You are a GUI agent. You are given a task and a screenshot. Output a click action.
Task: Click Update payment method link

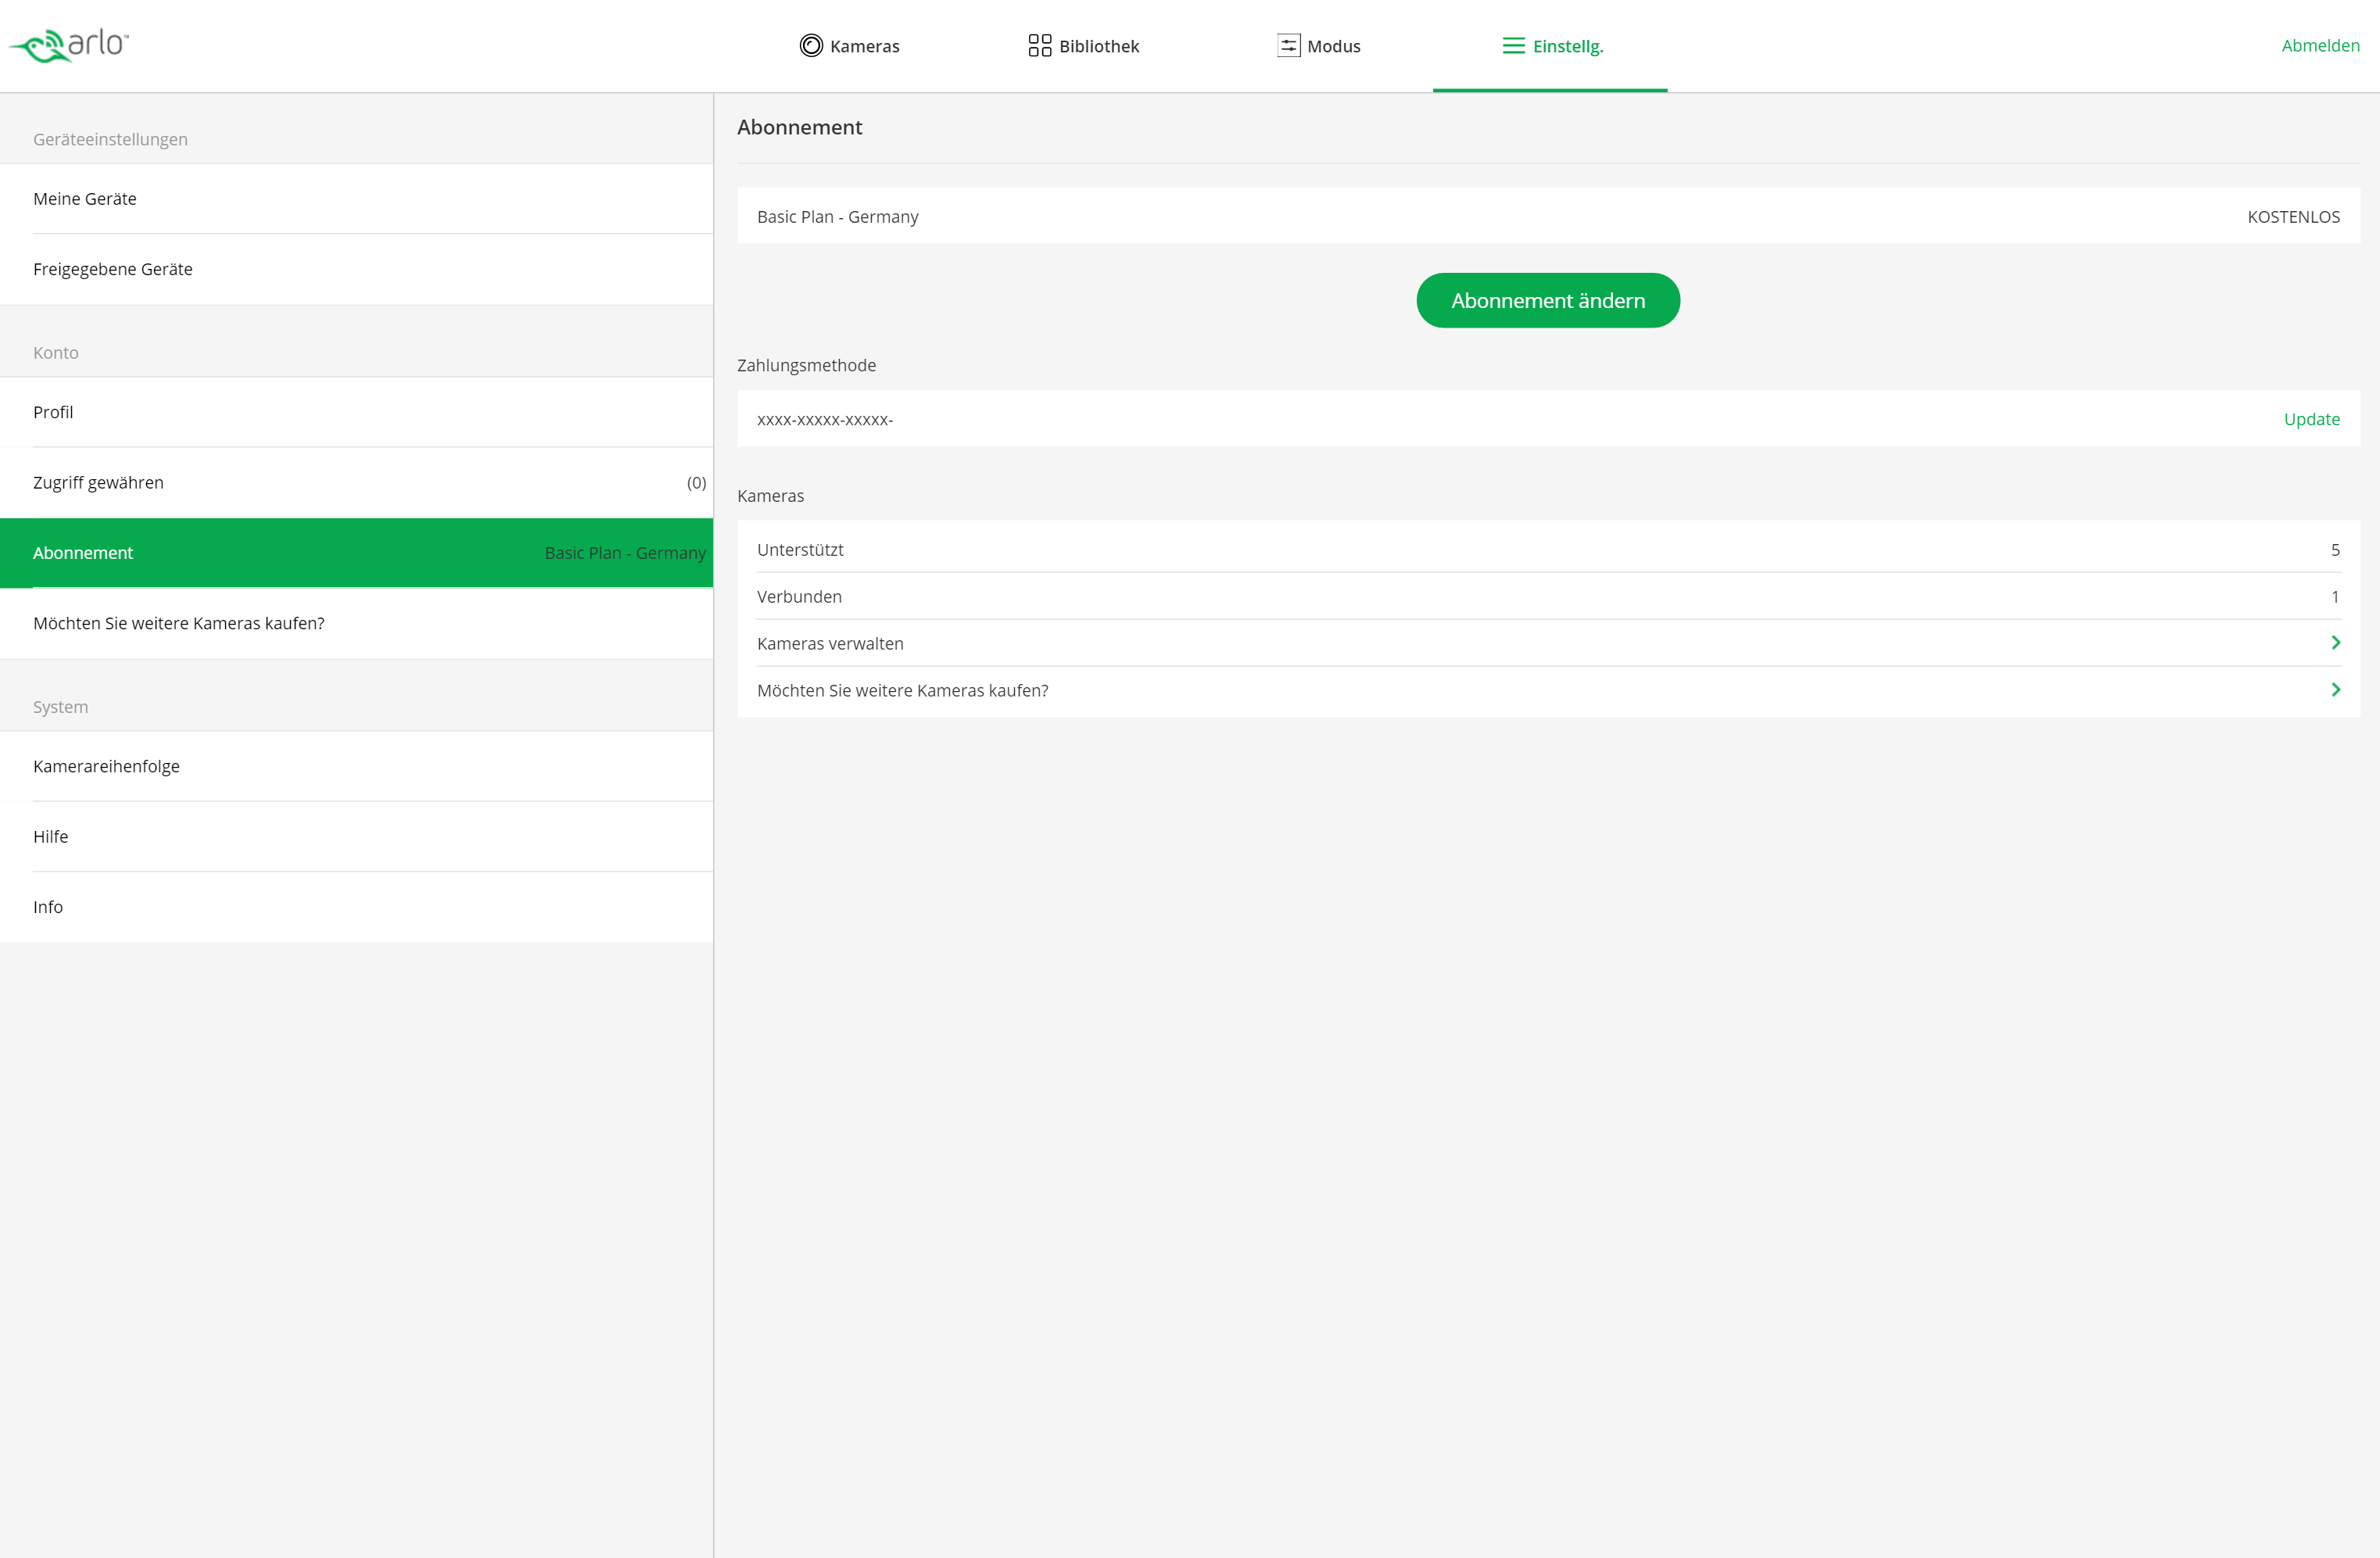coord(2311,419)
